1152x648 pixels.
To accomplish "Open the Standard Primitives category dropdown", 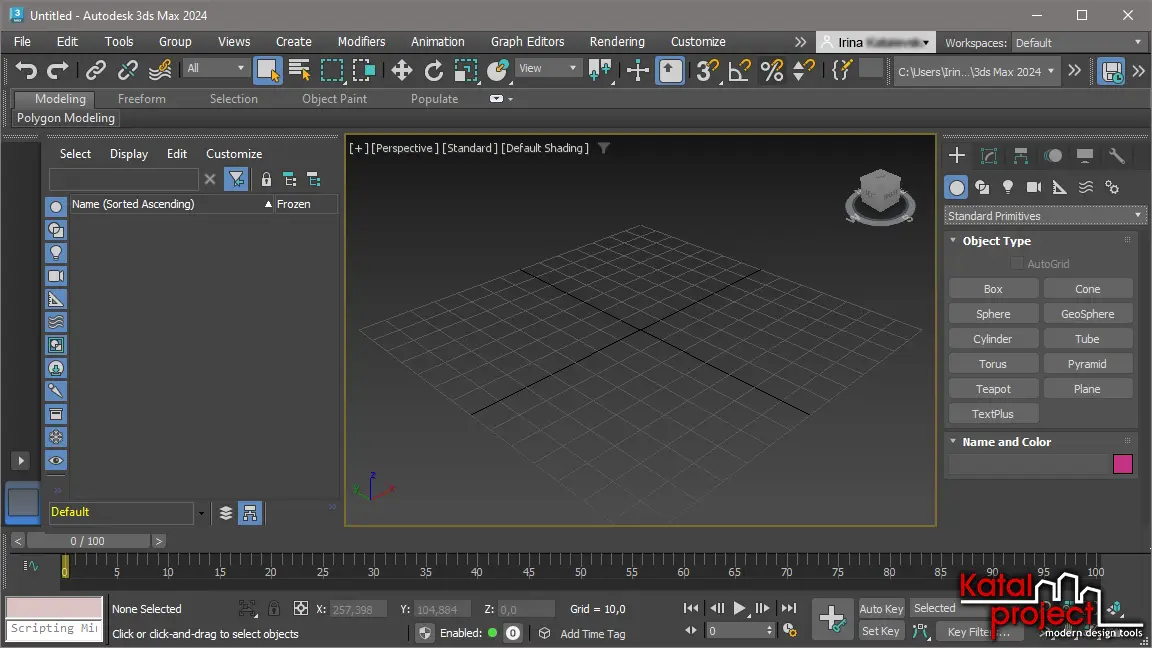I will pyautogui.click(x=1045, y=215).
